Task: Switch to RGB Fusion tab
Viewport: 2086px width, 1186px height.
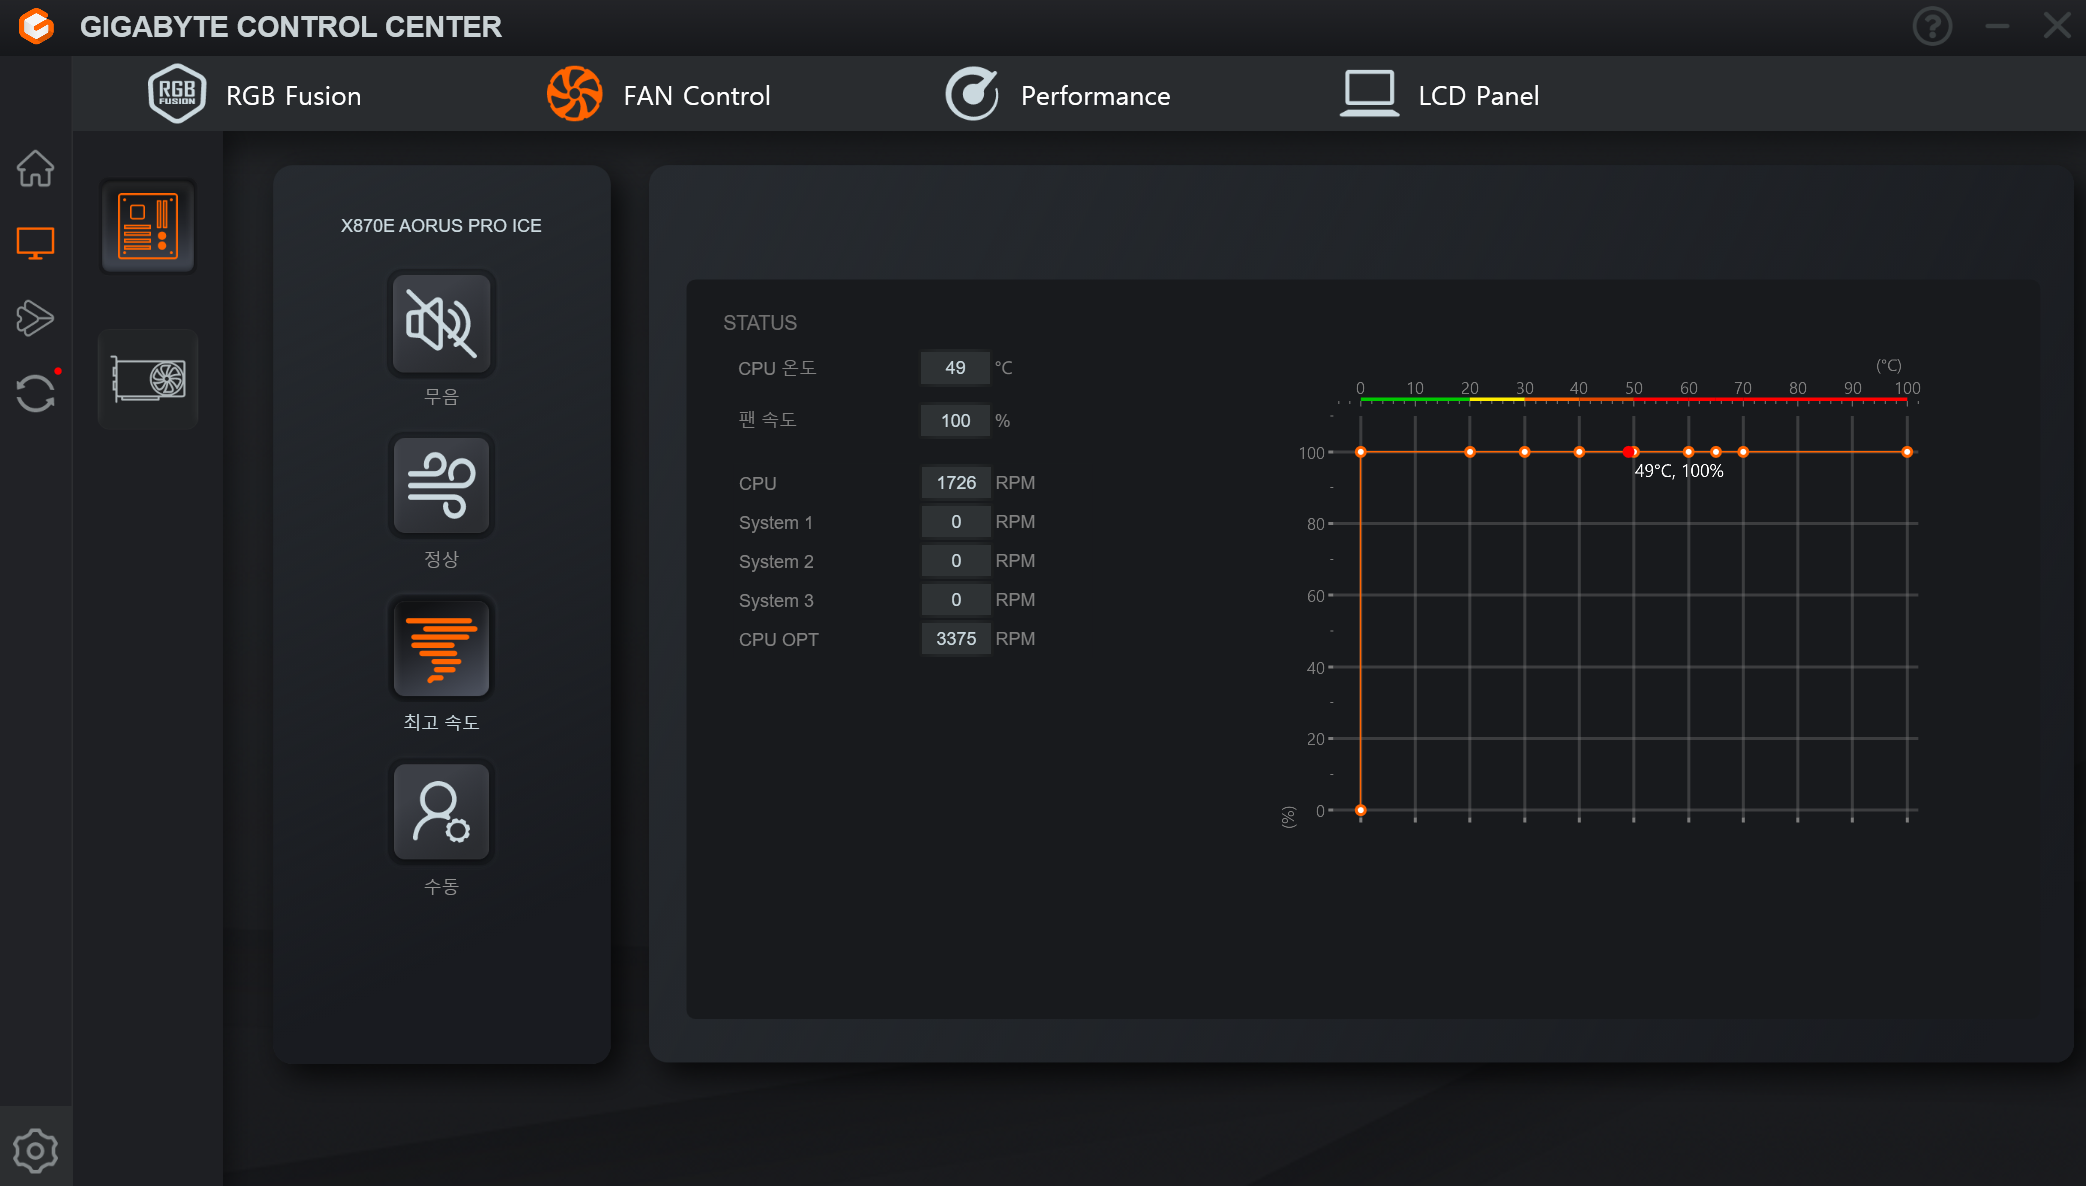Action: 255,95
